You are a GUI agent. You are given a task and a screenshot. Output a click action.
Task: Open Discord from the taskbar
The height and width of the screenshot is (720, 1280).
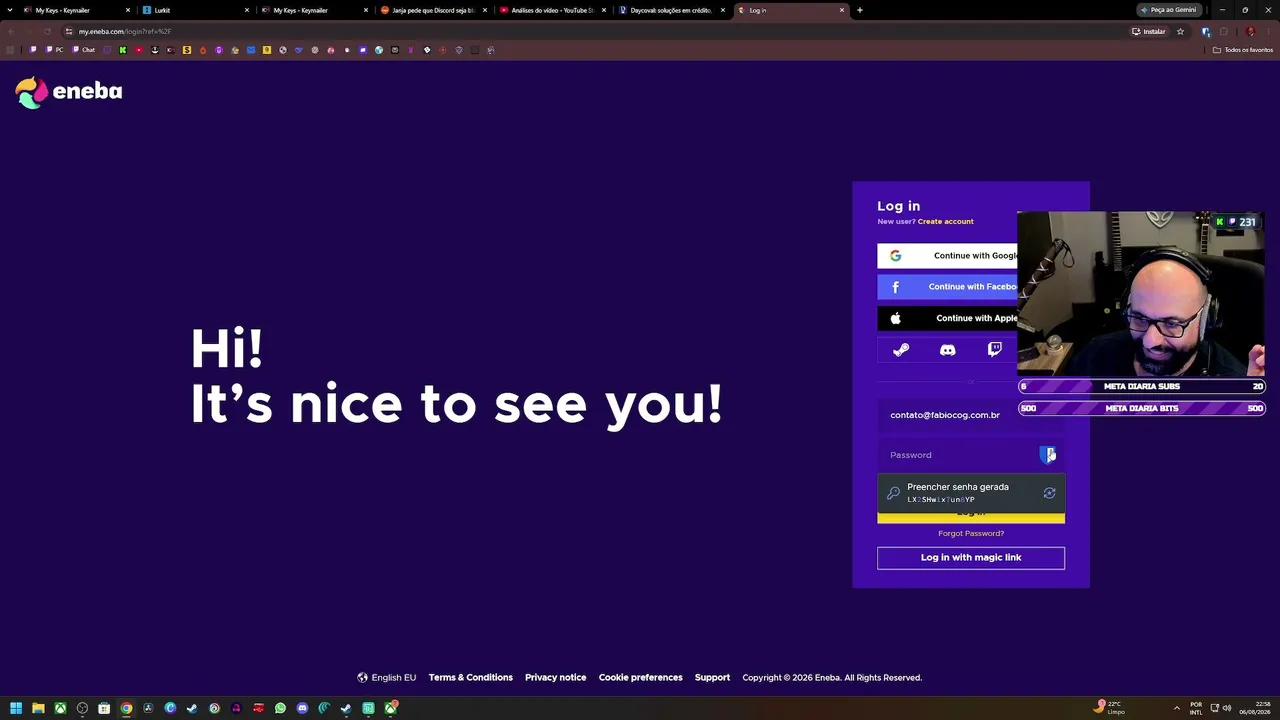pyautogui.click(x=302, y=708)
